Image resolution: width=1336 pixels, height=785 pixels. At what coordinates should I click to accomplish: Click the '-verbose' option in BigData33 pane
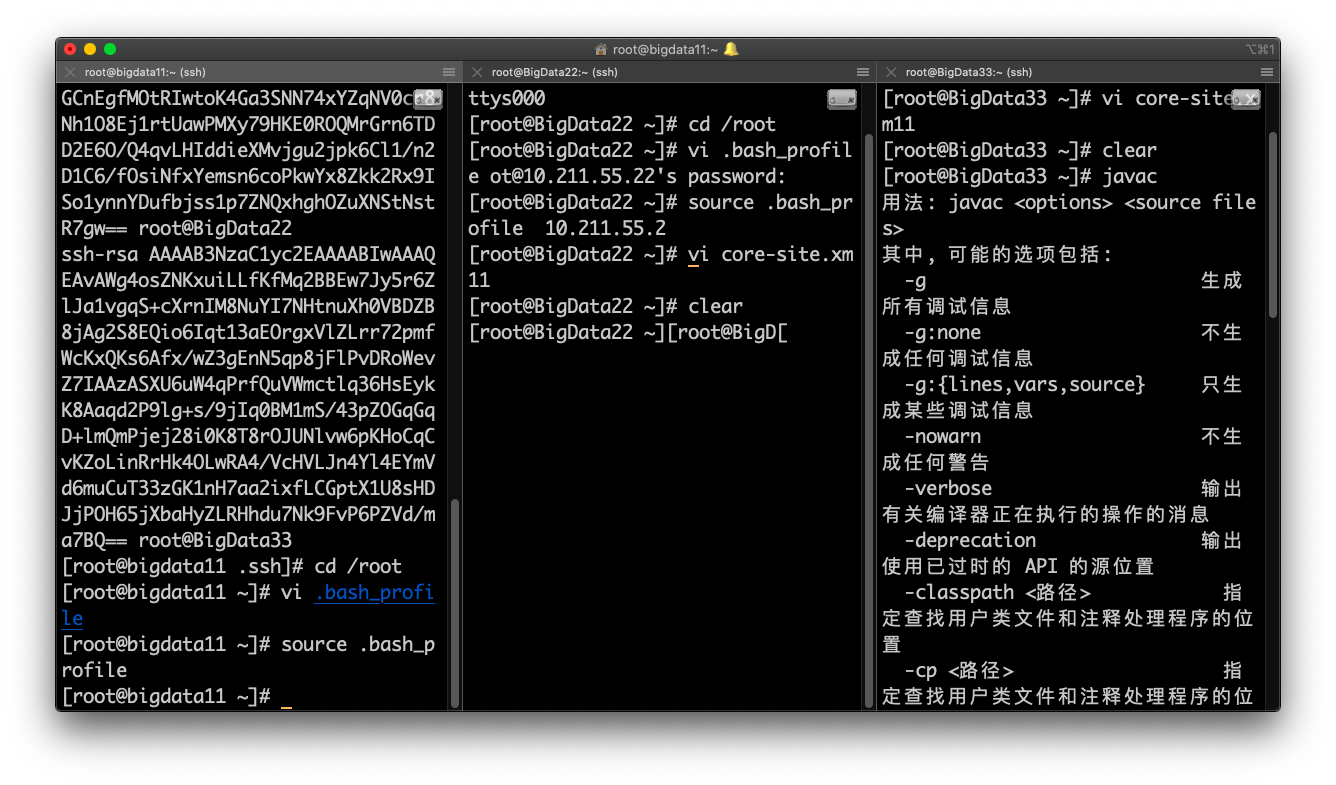(948, 488)
